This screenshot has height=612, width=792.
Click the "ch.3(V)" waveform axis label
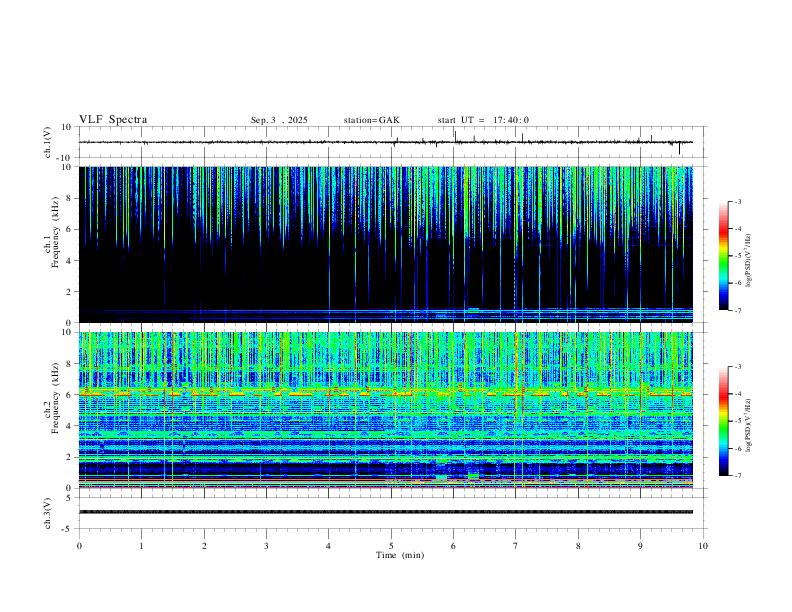pos(48,513)
